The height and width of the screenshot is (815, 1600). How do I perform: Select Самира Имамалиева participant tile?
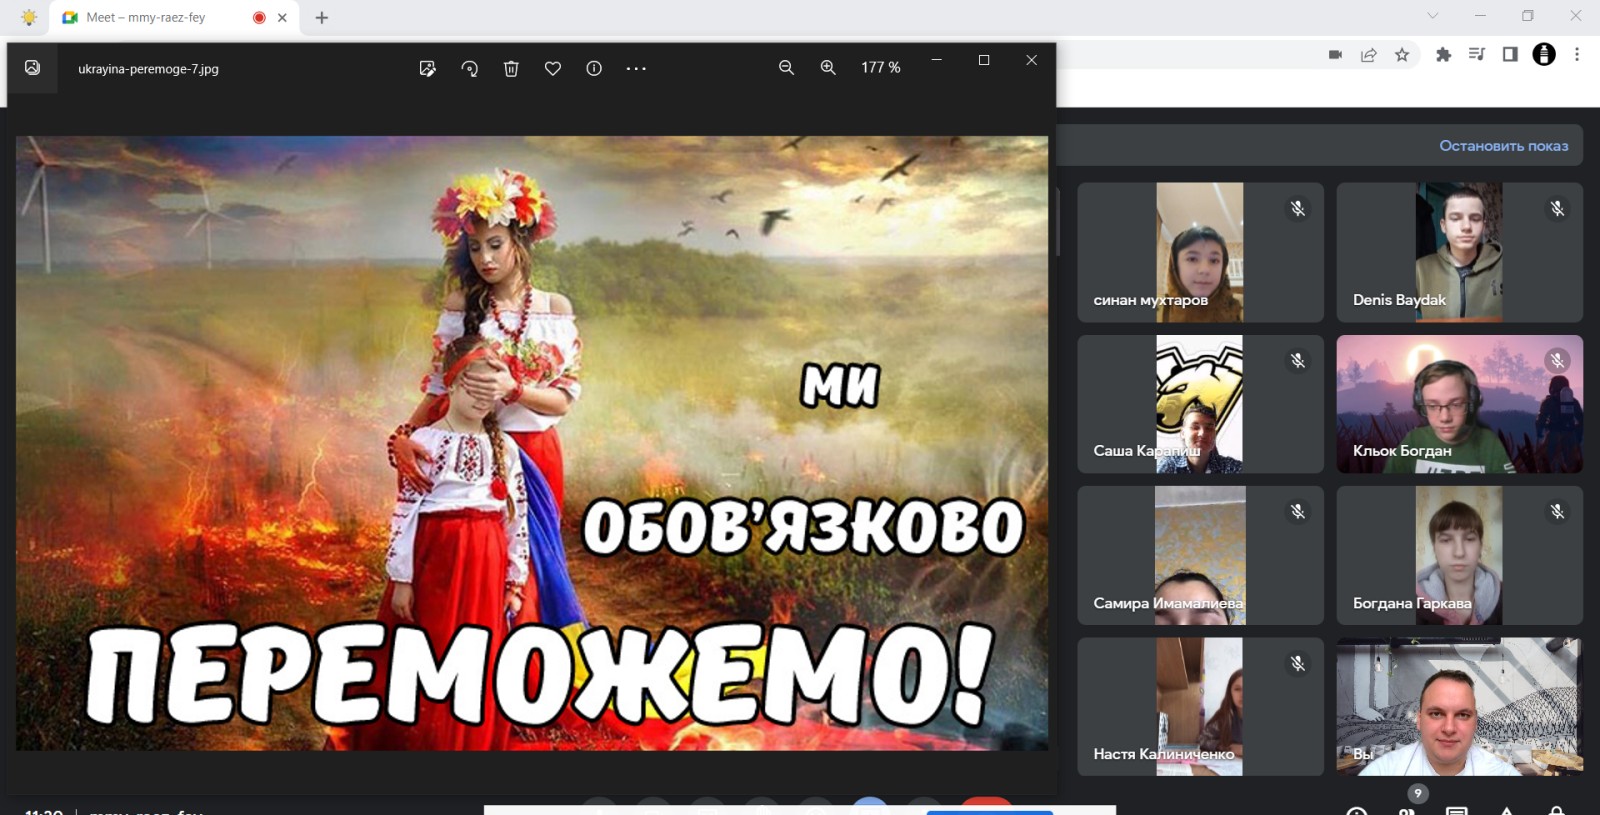pos(1200,556)
